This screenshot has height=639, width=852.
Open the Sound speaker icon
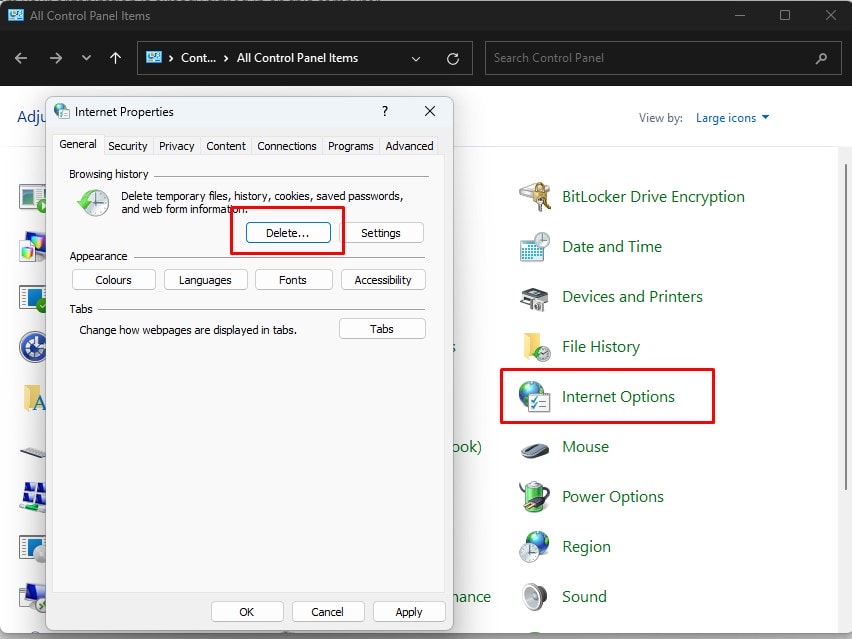[x=535, y=597]
